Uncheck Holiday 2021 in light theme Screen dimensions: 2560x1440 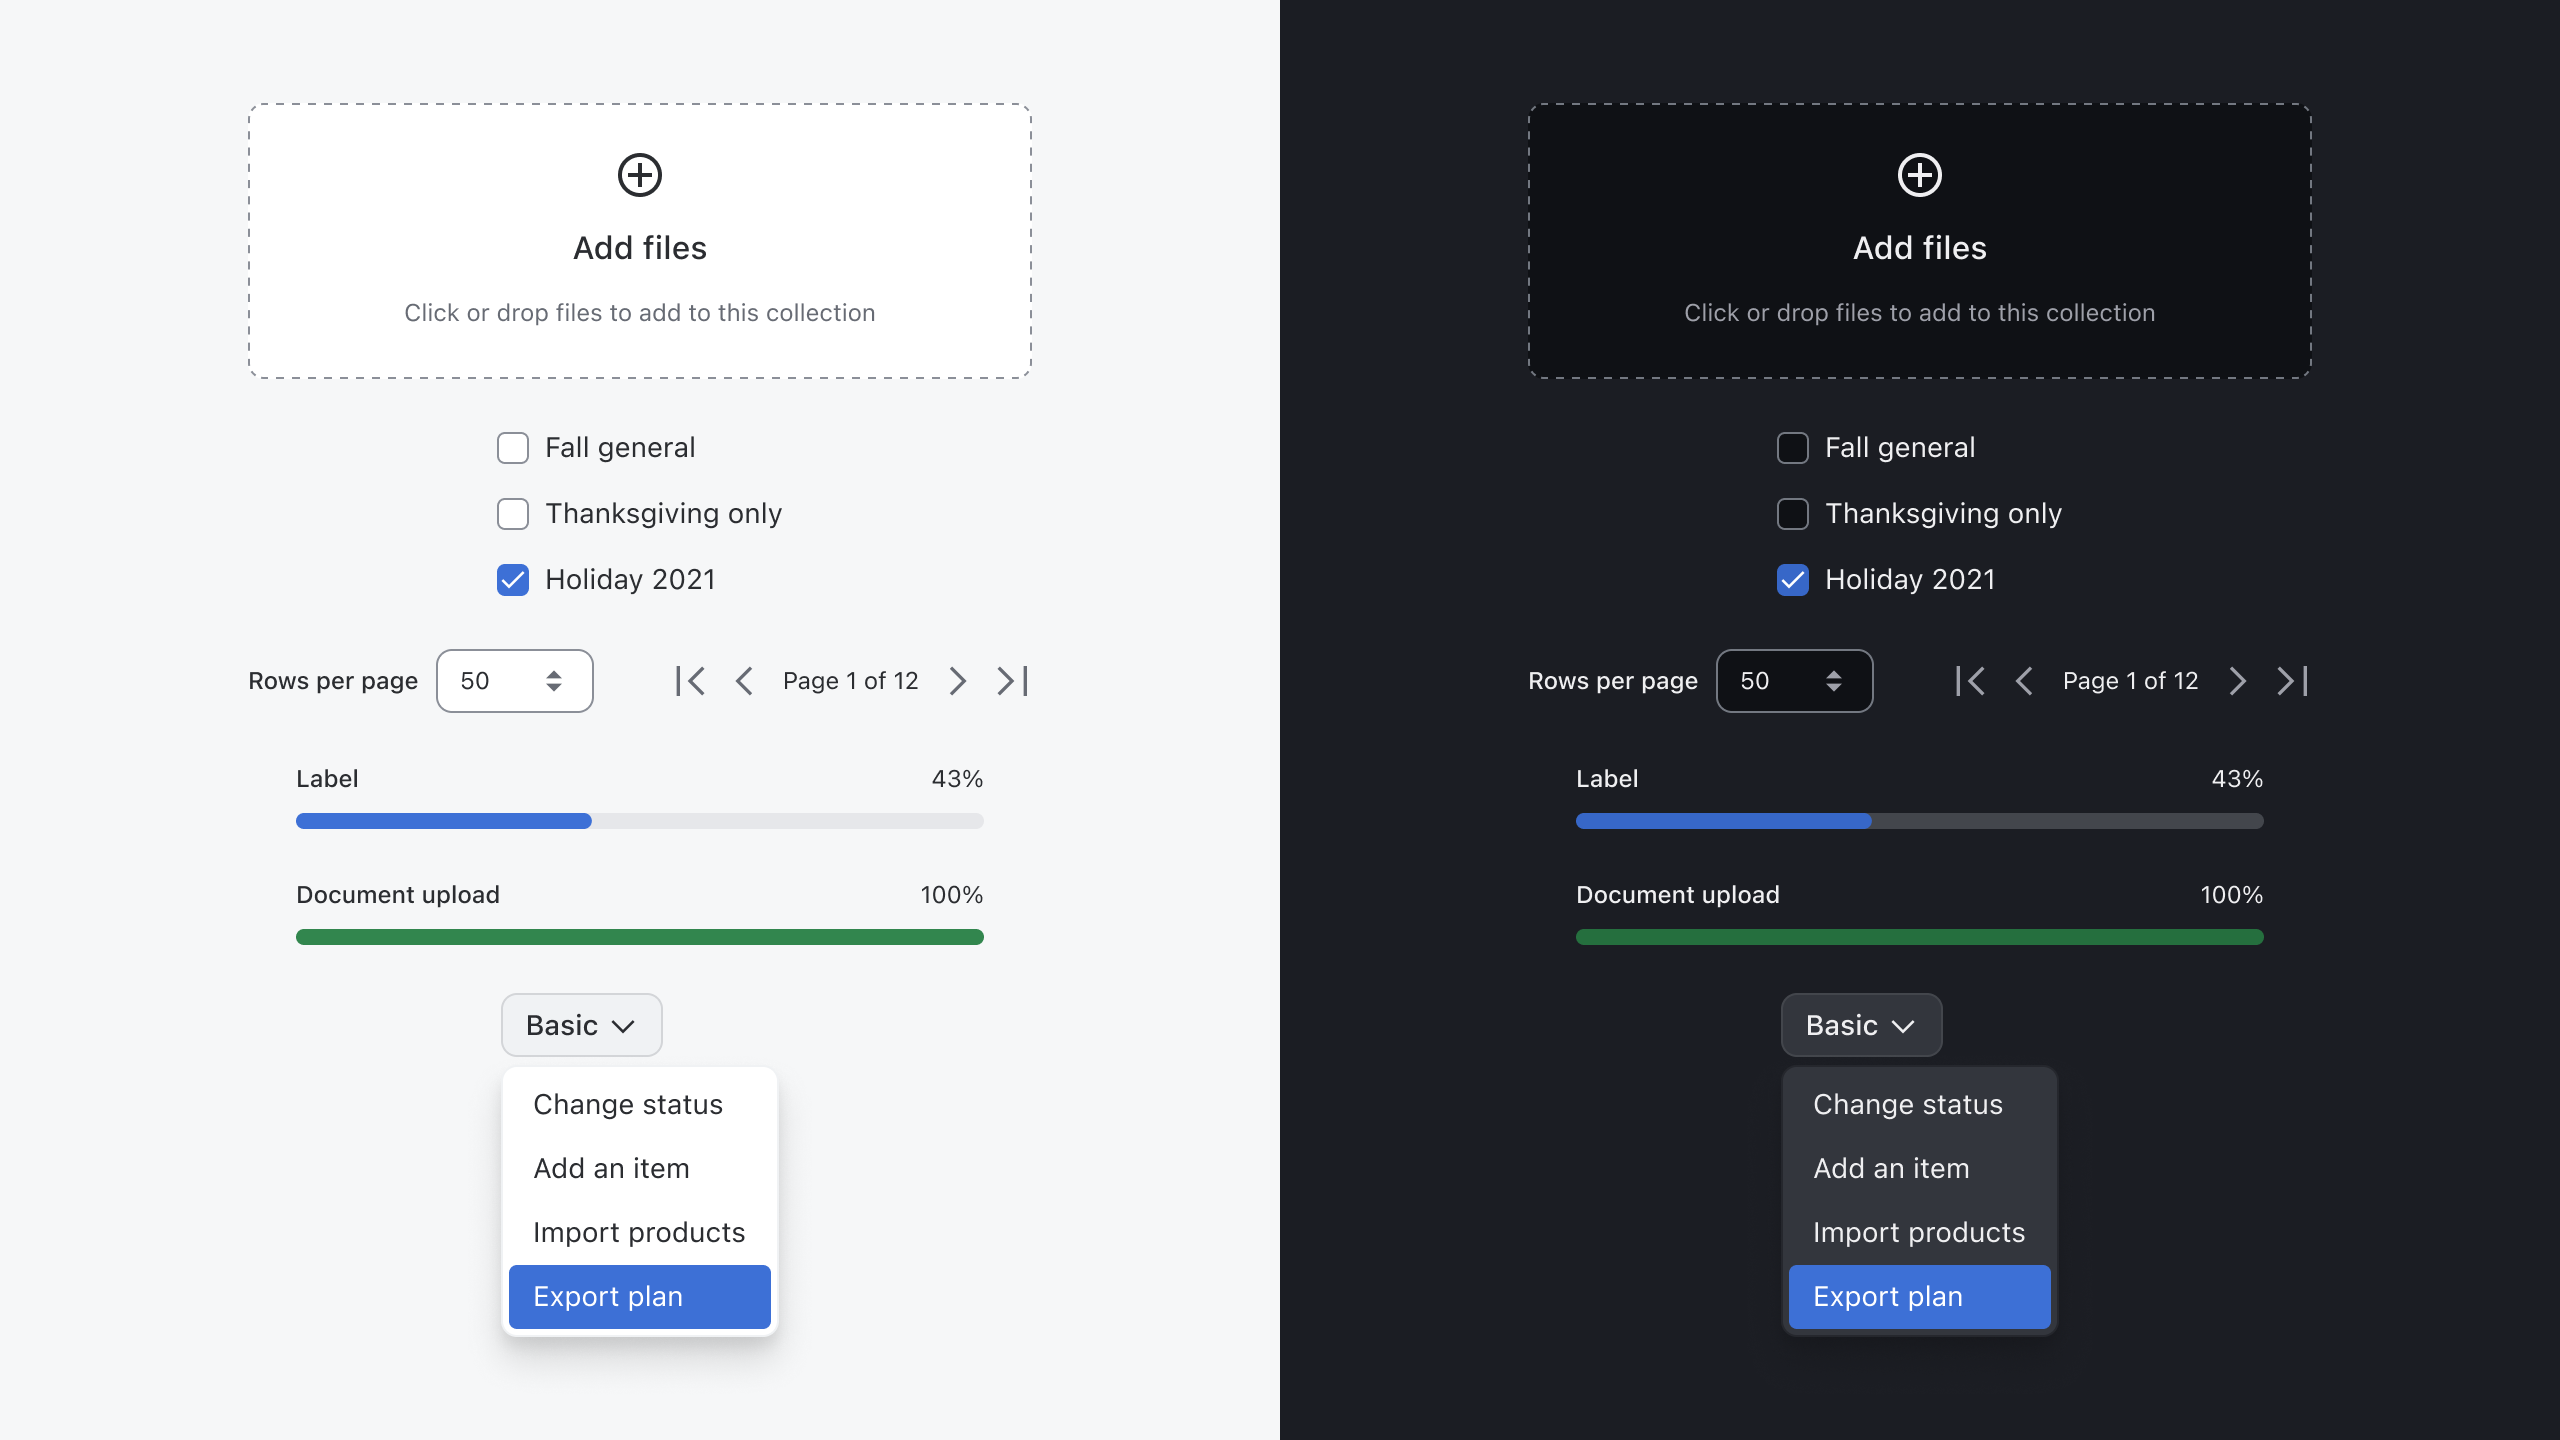[x=513, y=580]
